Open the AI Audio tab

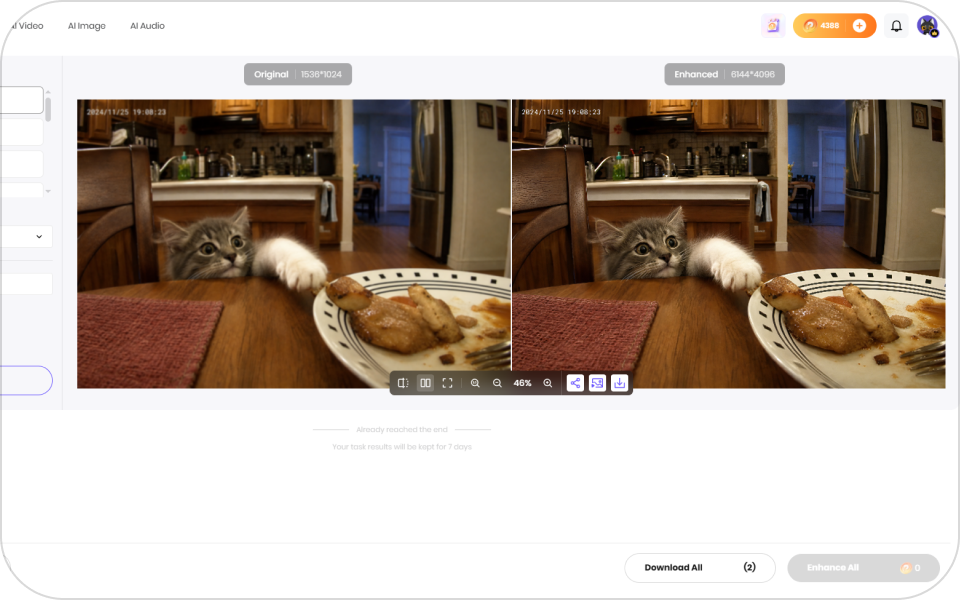tap(147, 26)
